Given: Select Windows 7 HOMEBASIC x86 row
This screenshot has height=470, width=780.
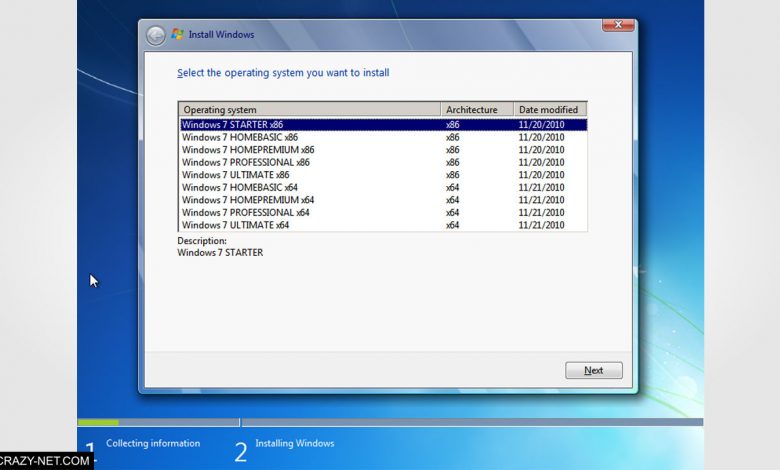Looking at the screenshot, I should tap(383, 137).
